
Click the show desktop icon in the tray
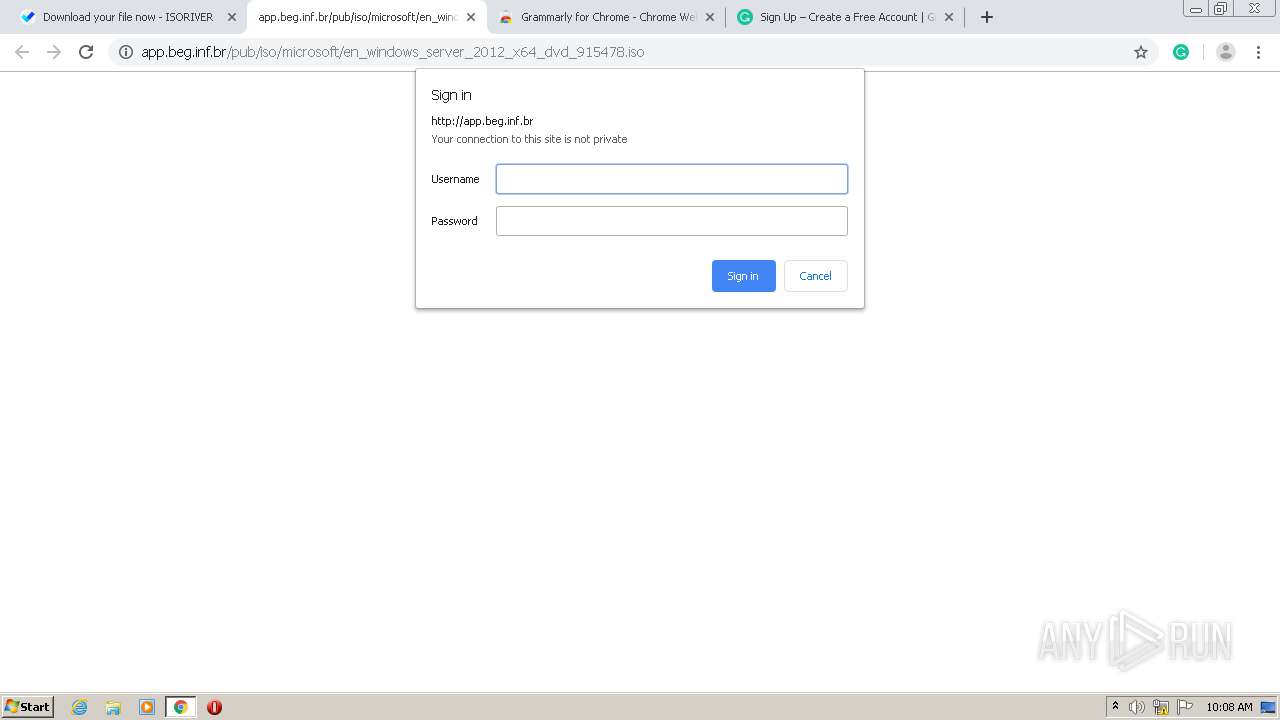[x=1269, y=707]
